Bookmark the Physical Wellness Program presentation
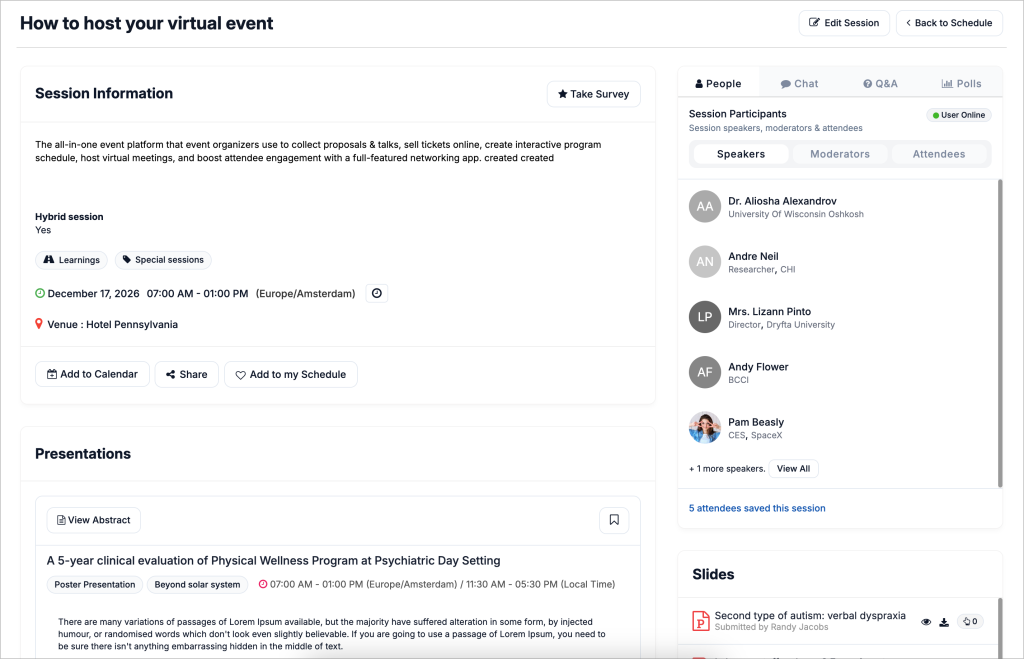Screen dimensions: 1024x659 [x=614, y=519]
